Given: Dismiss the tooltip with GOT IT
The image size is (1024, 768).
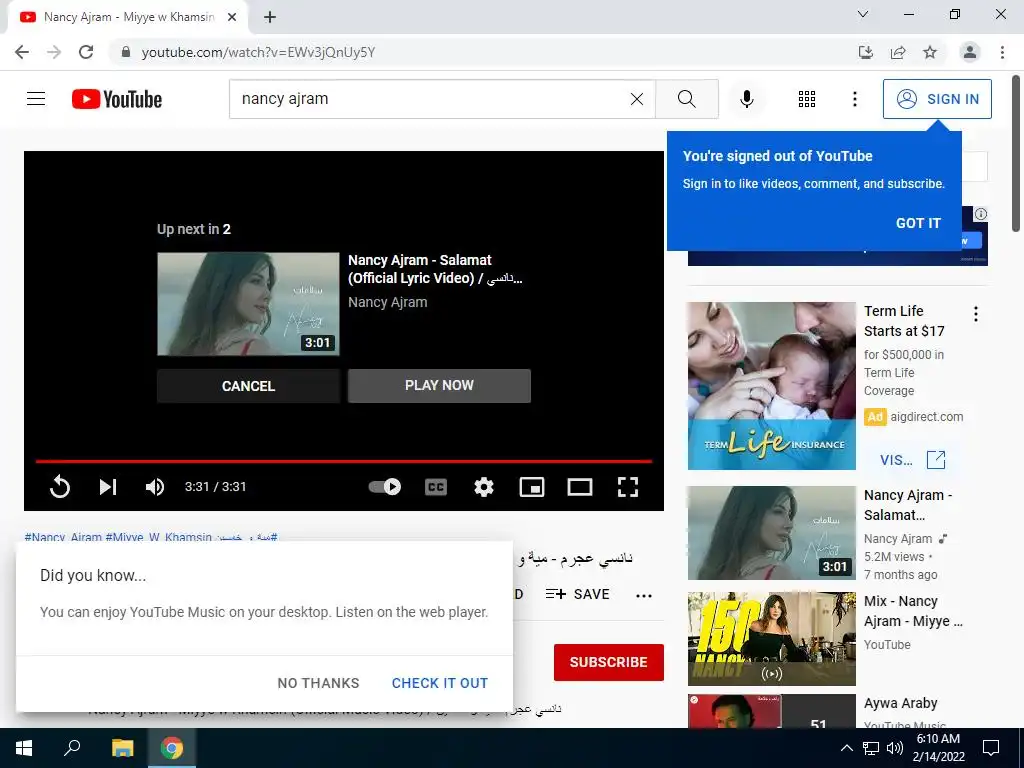Looking at the screenshot, I should pyautogui.click(x=918, y=223).
